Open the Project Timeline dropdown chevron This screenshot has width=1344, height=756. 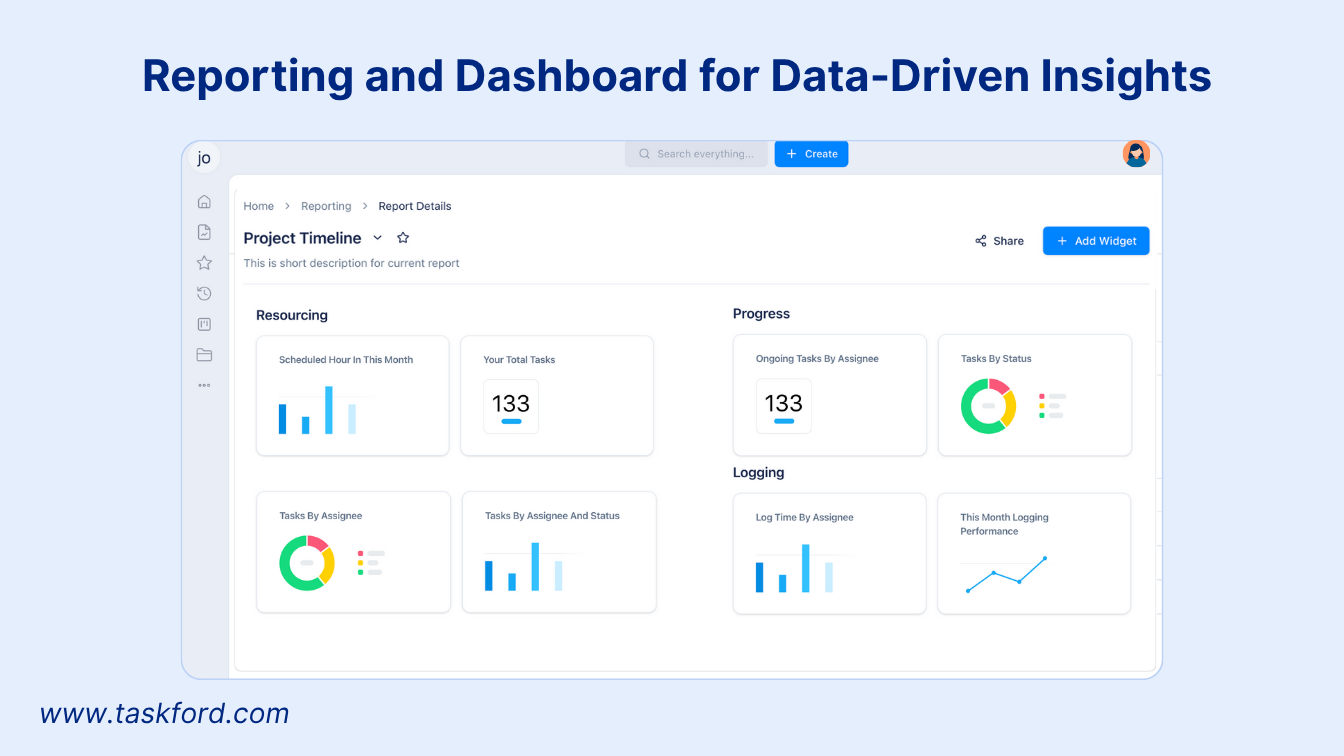point(377,238)
